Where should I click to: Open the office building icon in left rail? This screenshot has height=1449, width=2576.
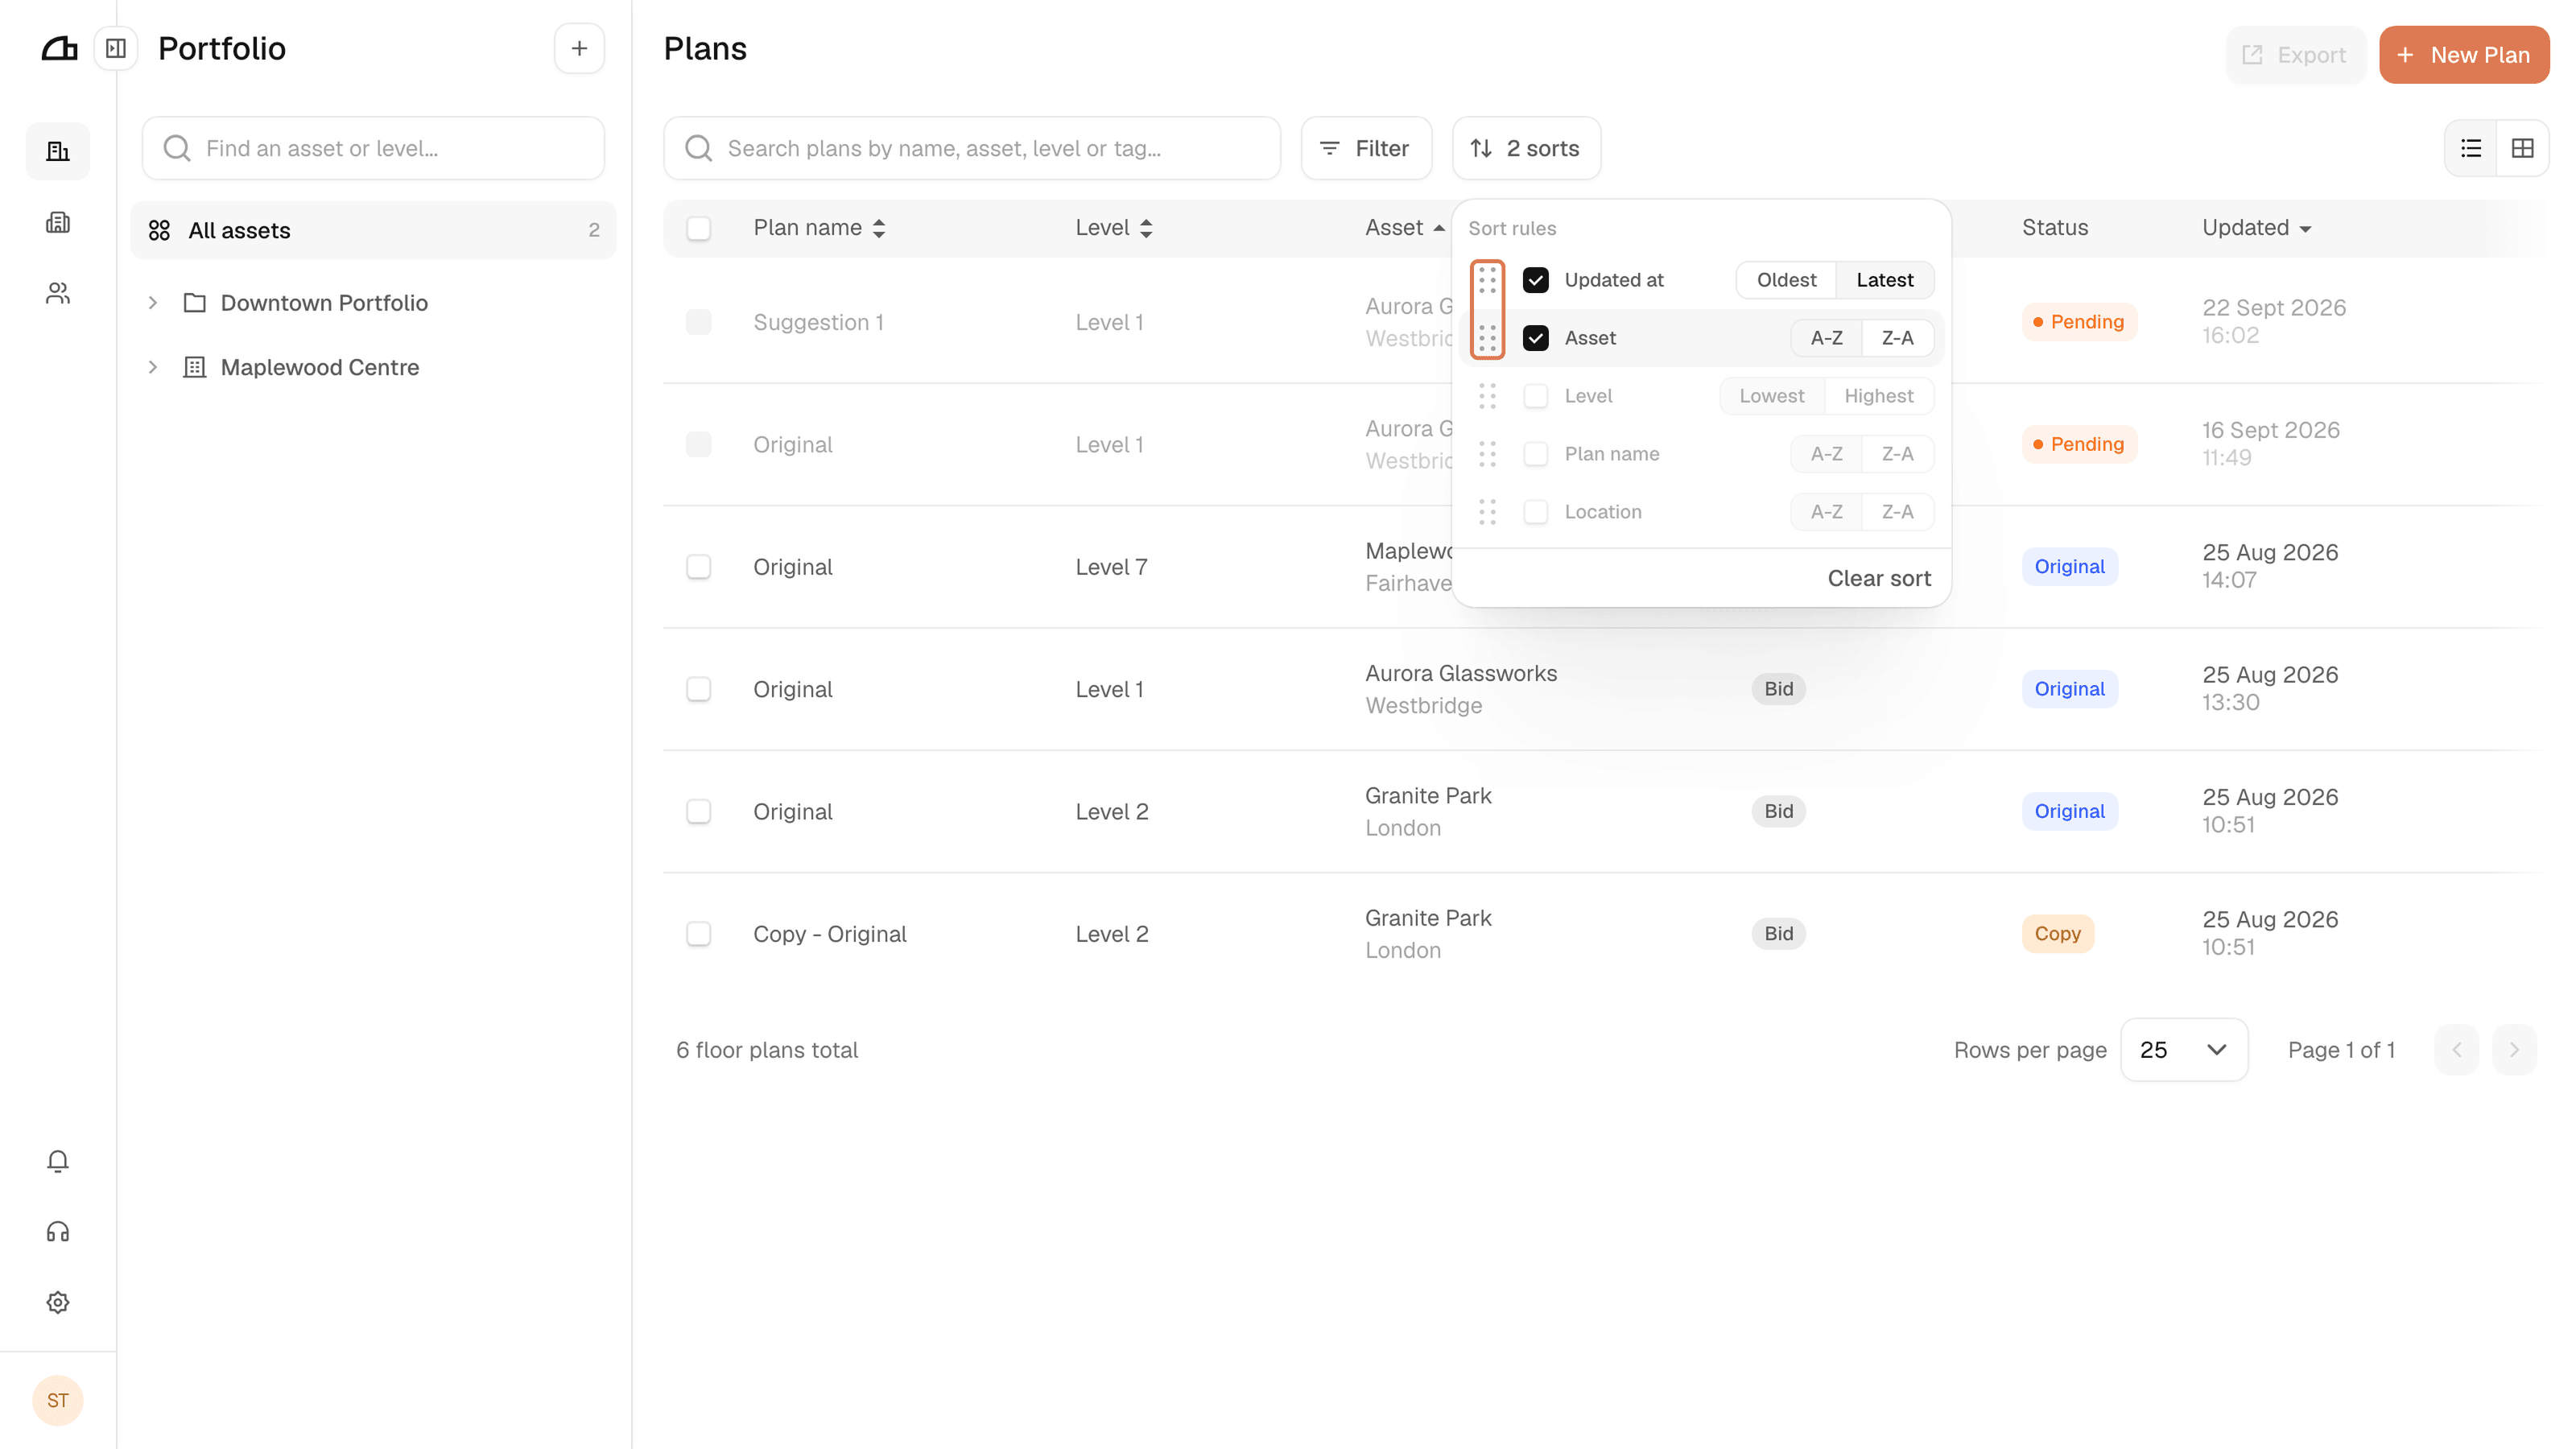coord(58,222)
